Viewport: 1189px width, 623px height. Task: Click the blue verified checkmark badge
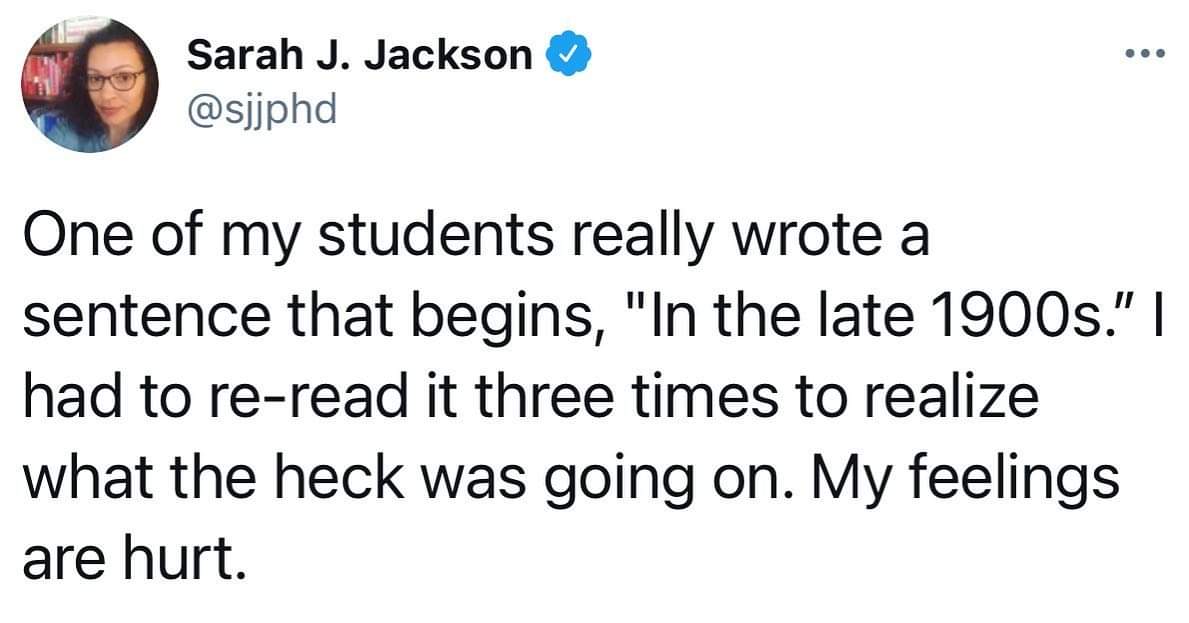coord(569,56)
